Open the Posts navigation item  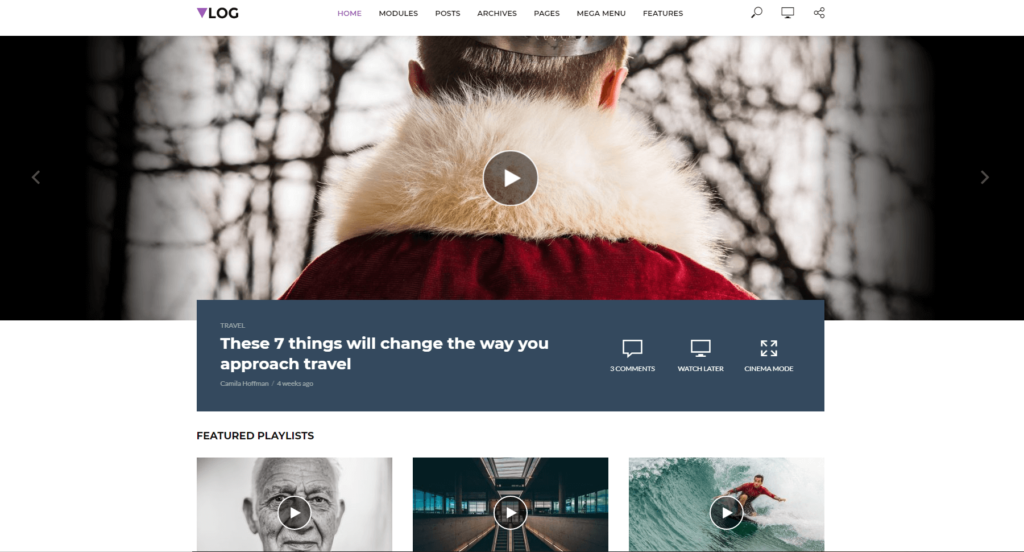[447, 13]
